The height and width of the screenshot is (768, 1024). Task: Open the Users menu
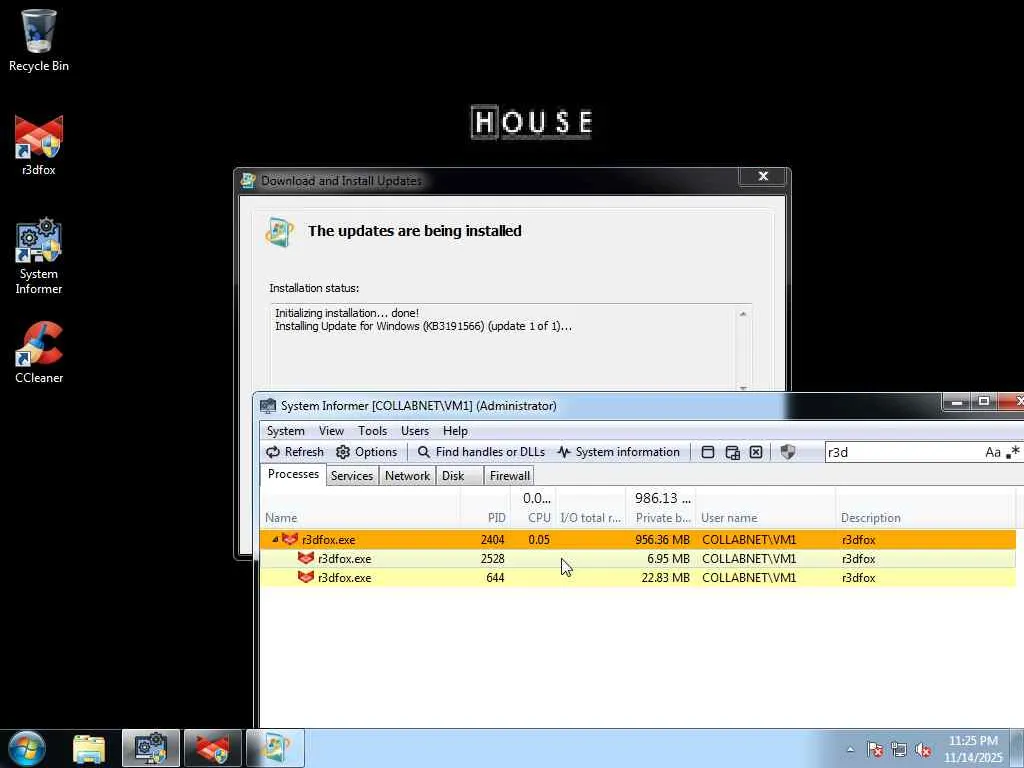(415, 431)
